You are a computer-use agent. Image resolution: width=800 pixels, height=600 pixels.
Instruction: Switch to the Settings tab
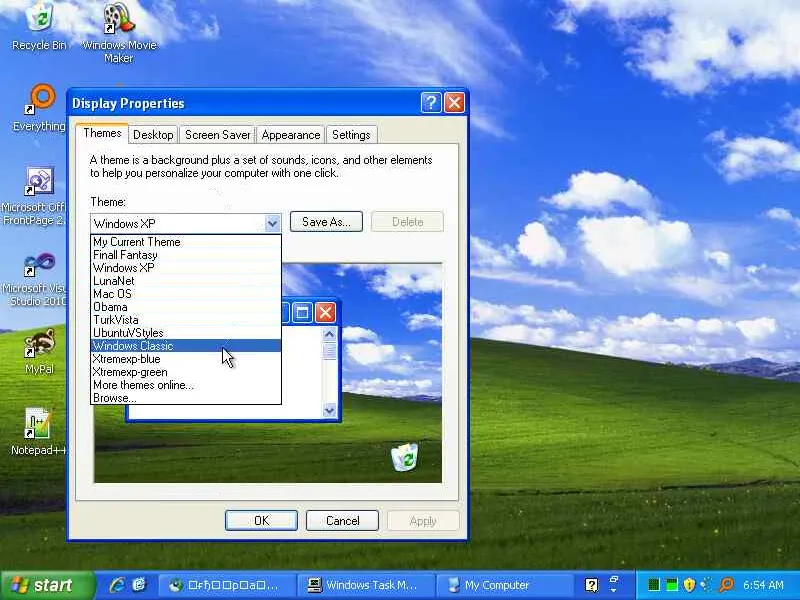click(351, 135)
